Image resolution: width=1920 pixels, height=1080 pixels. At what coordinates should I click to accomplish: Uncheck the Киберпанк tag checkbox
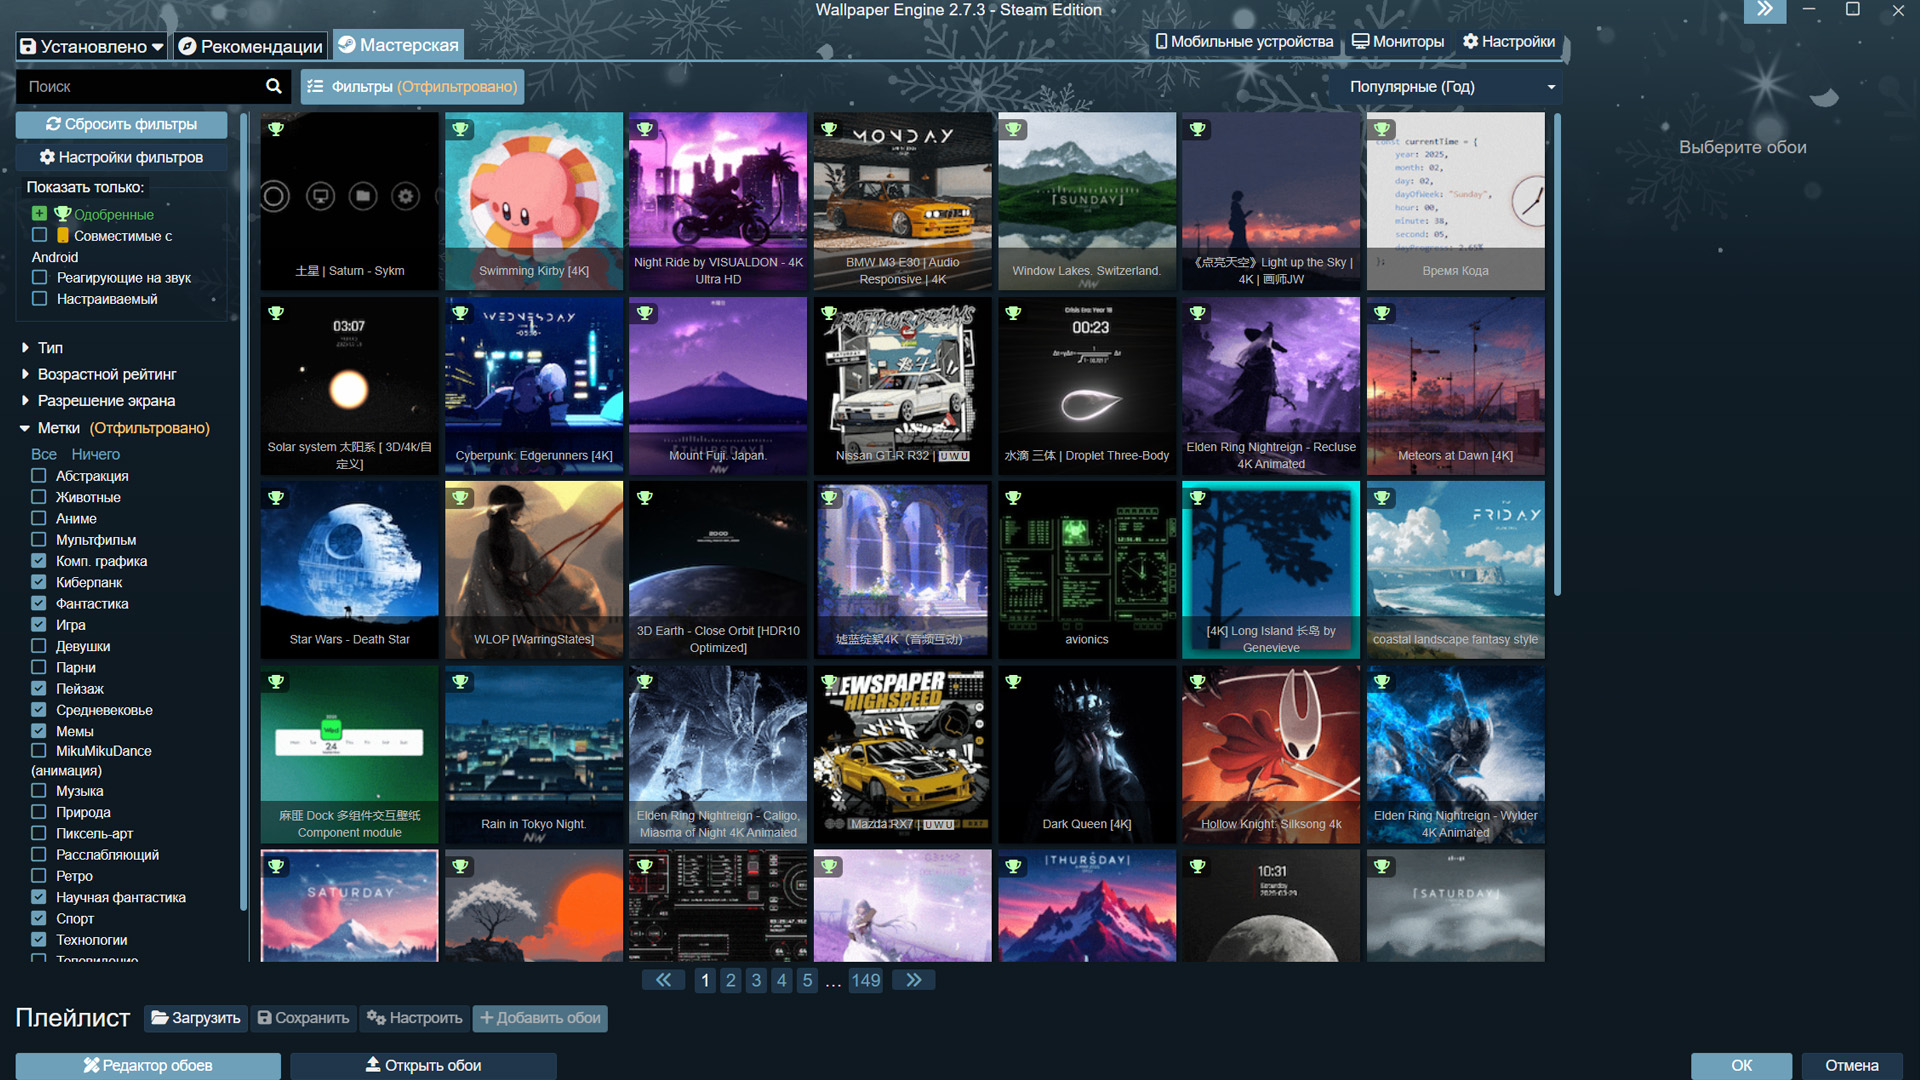[39, 582]
